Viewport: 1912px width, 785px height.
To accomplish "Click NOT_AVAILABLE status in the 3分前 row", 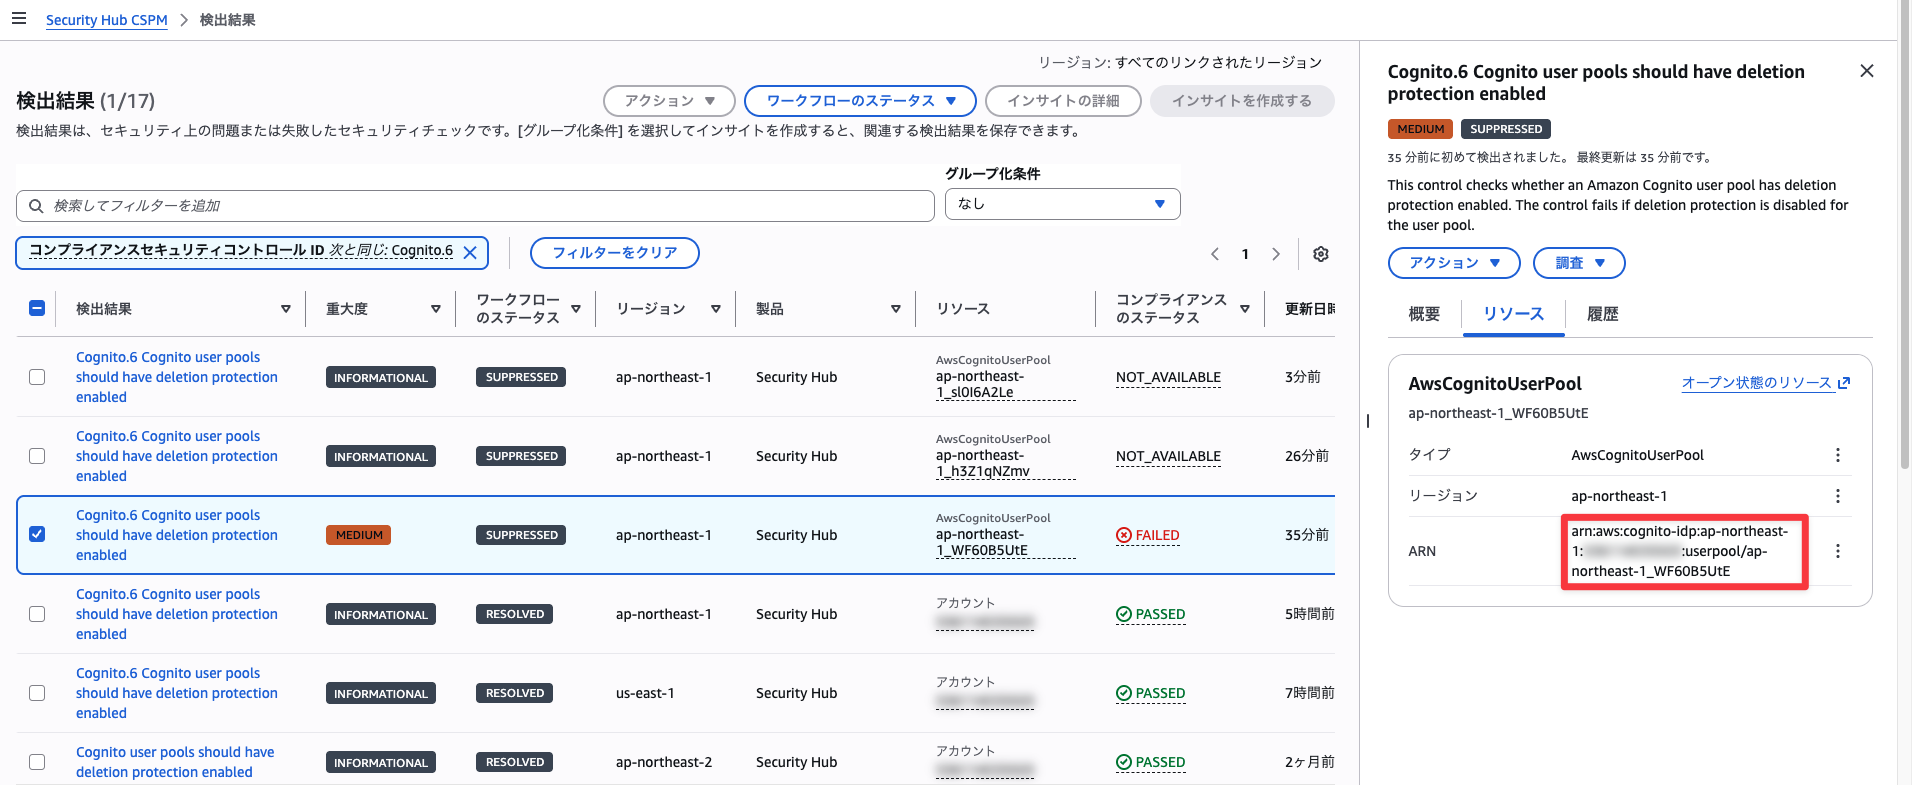I will [1168, 377].
